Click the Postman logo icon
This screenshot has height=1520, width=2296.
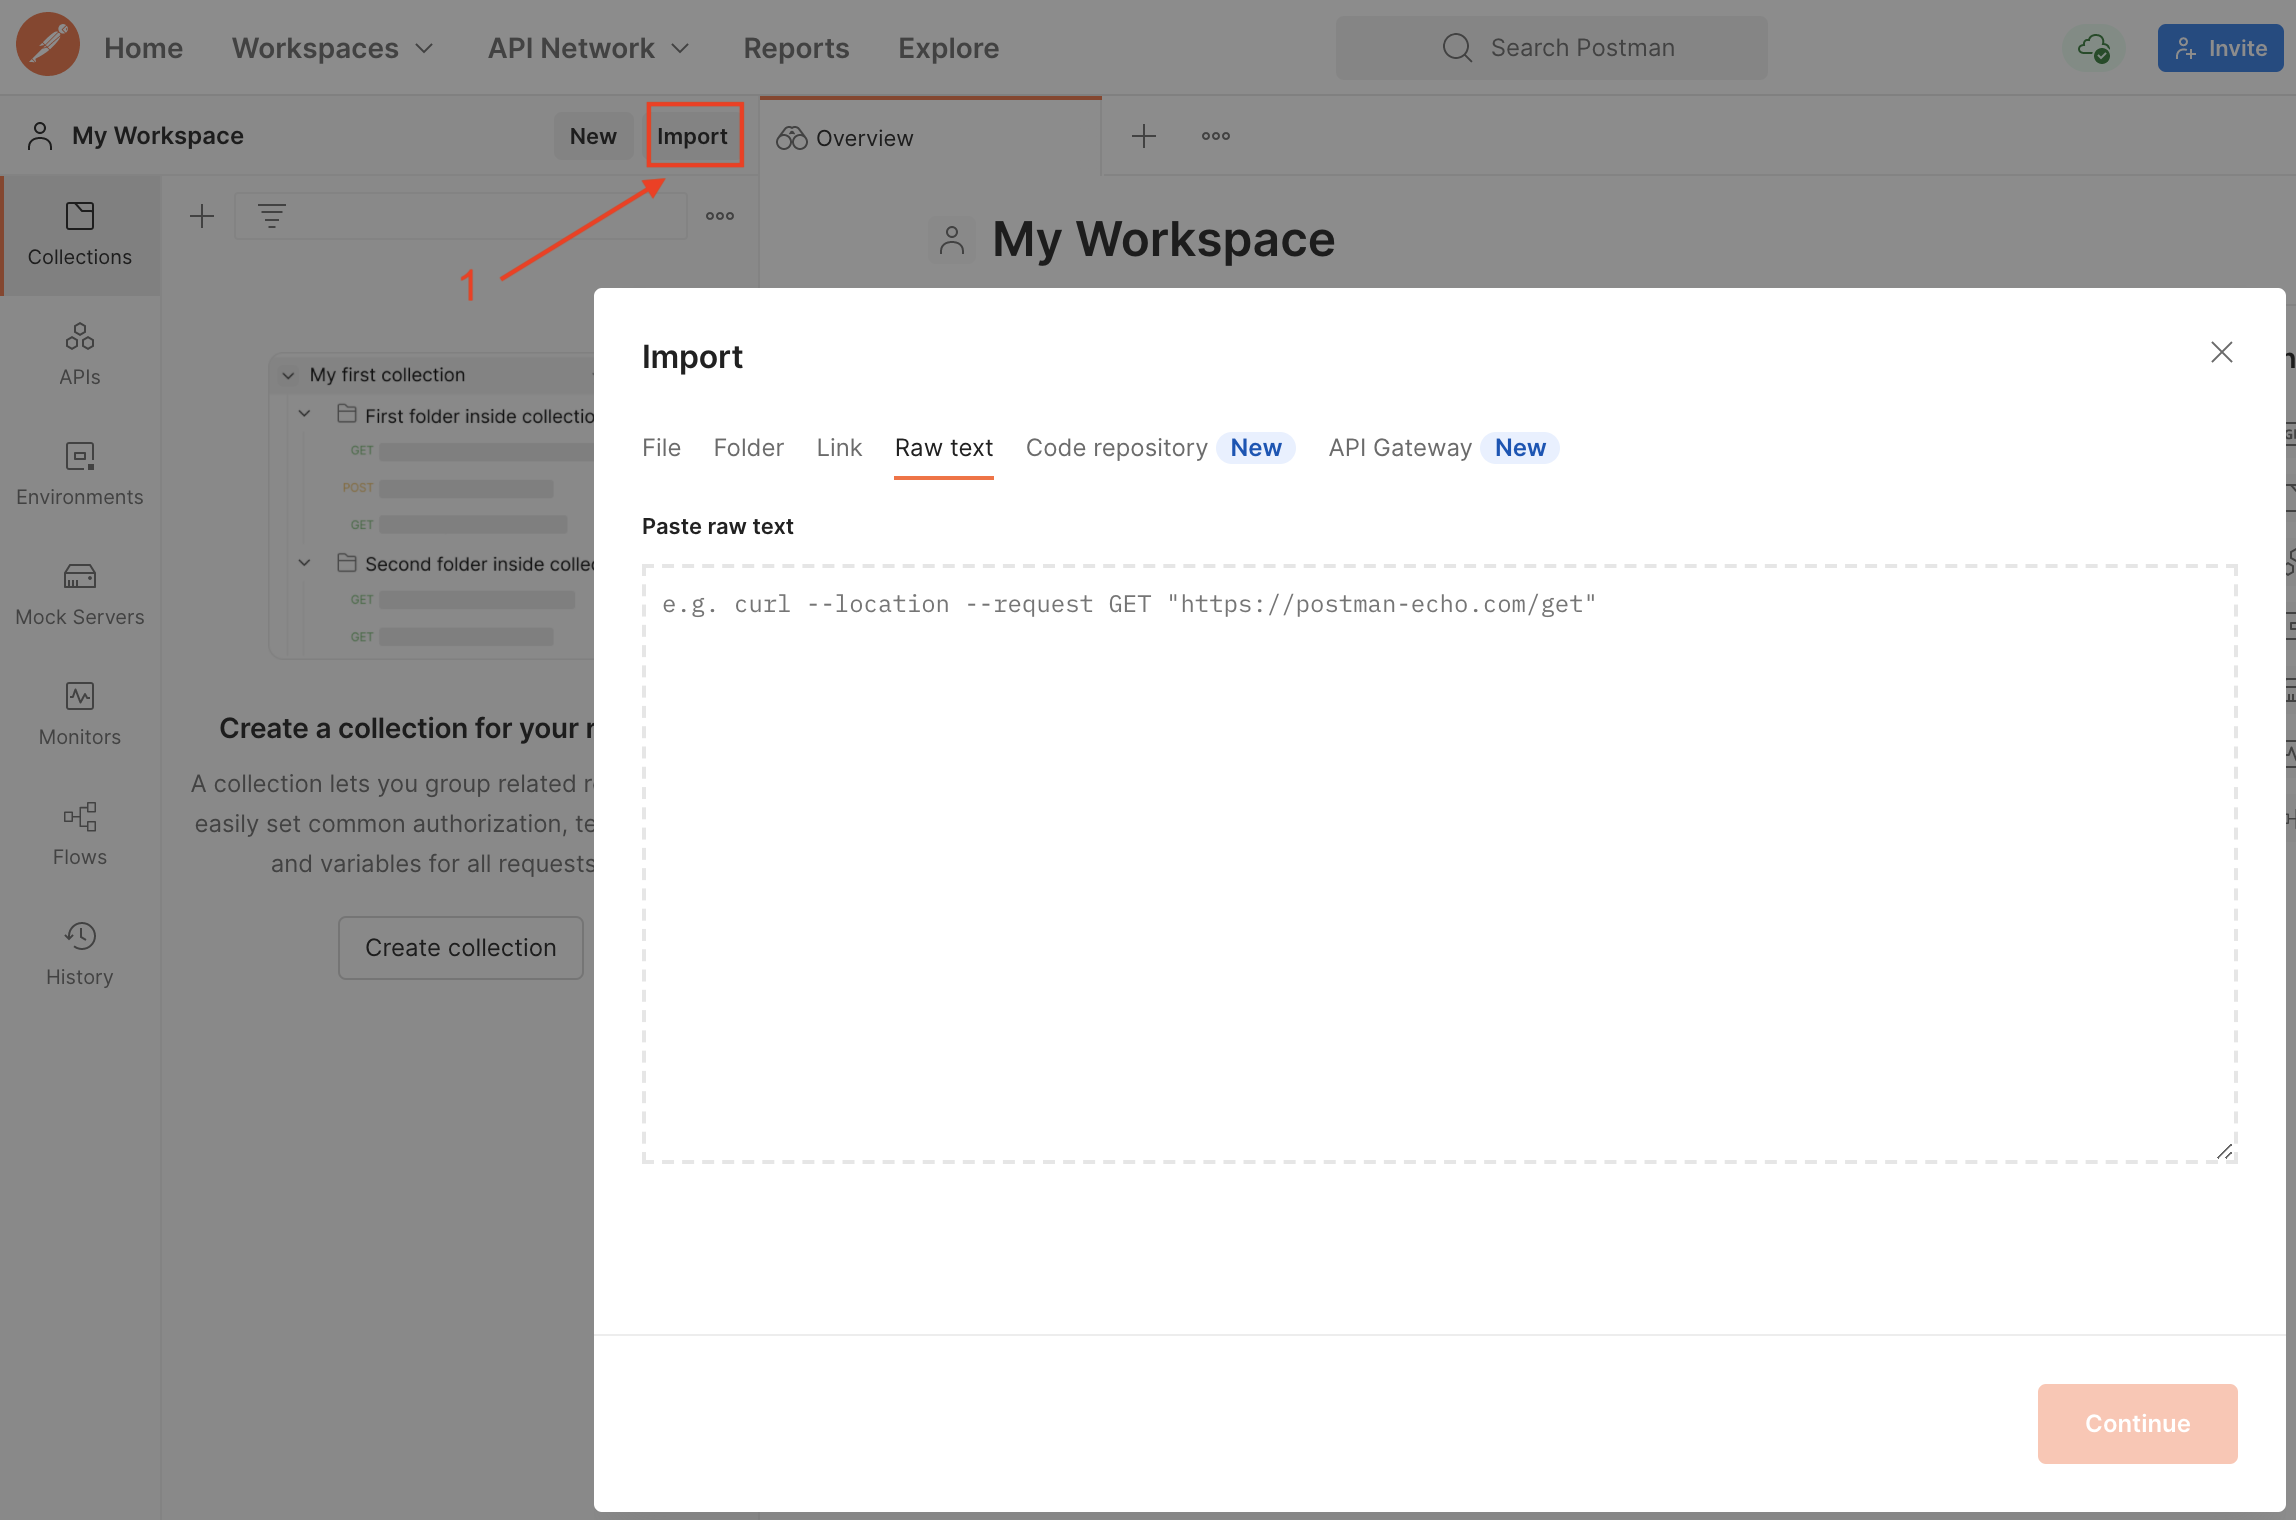tap(47, 45)
